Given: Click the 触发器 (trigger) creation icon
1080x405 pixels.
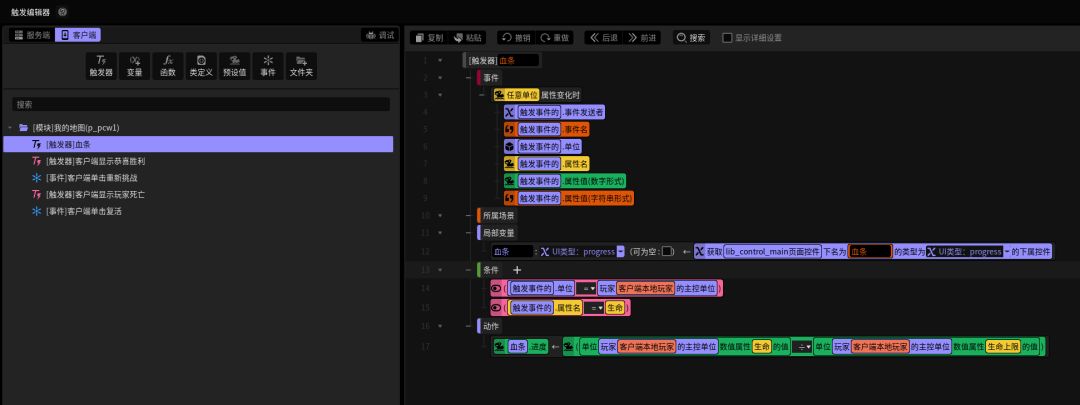Looking at the screenshot, I should [102, 65].
